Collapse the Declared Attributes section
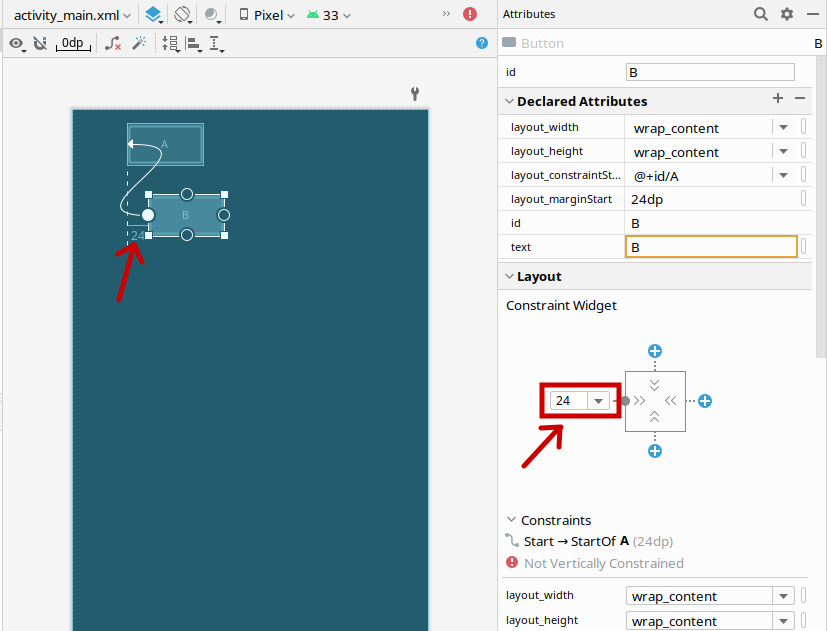 coord(509,101)
